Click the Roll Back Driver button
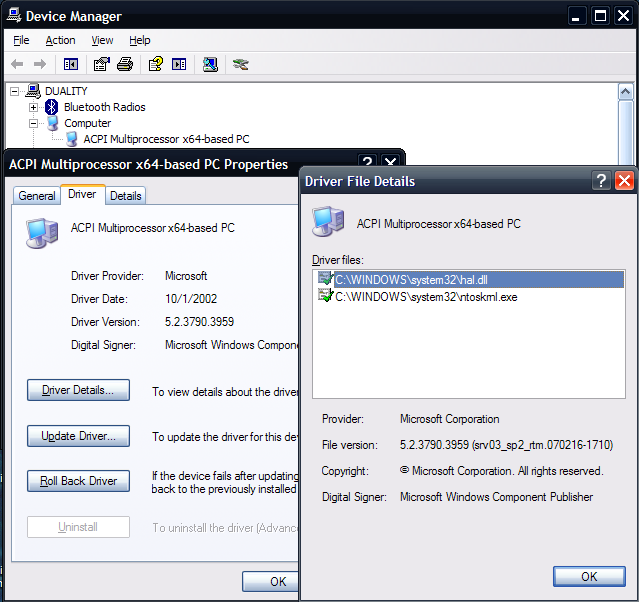639x602 pixels. (78, 481)
